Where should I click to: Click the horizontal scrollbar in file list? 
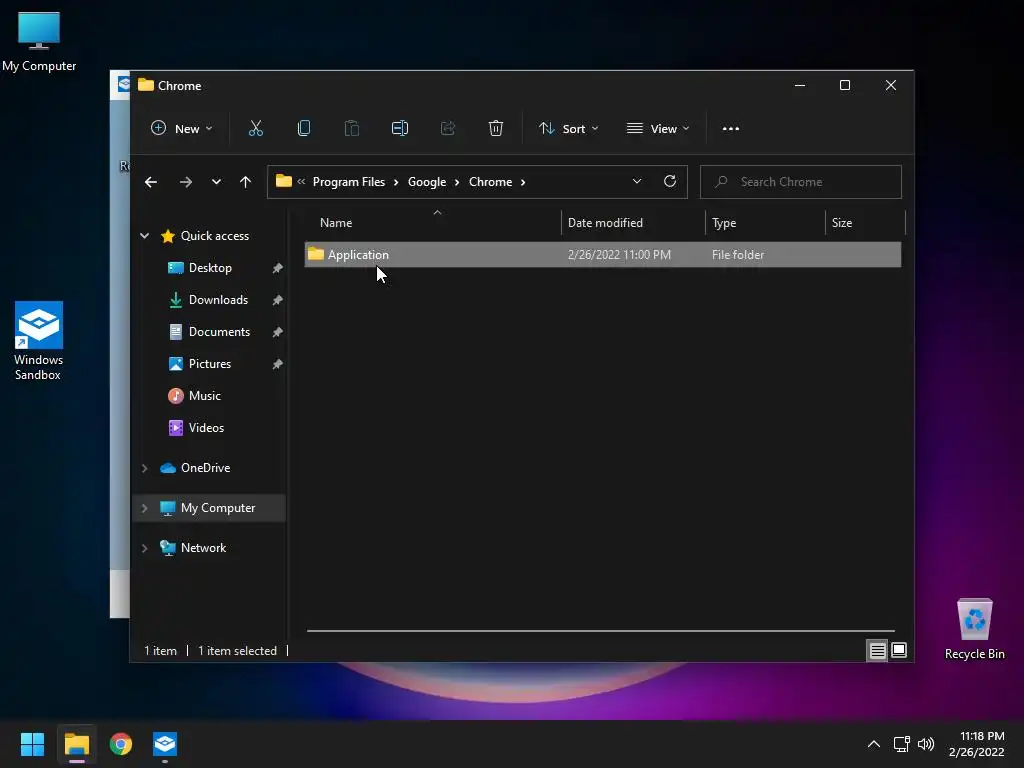(600, 631)
